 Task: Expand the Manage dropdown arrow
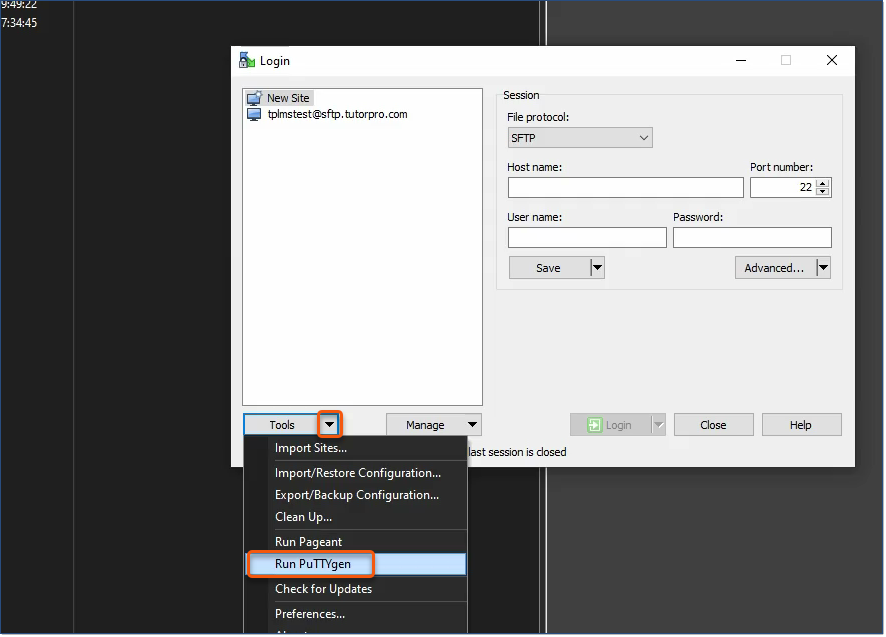pyautogui.click(x=472, y=426)
